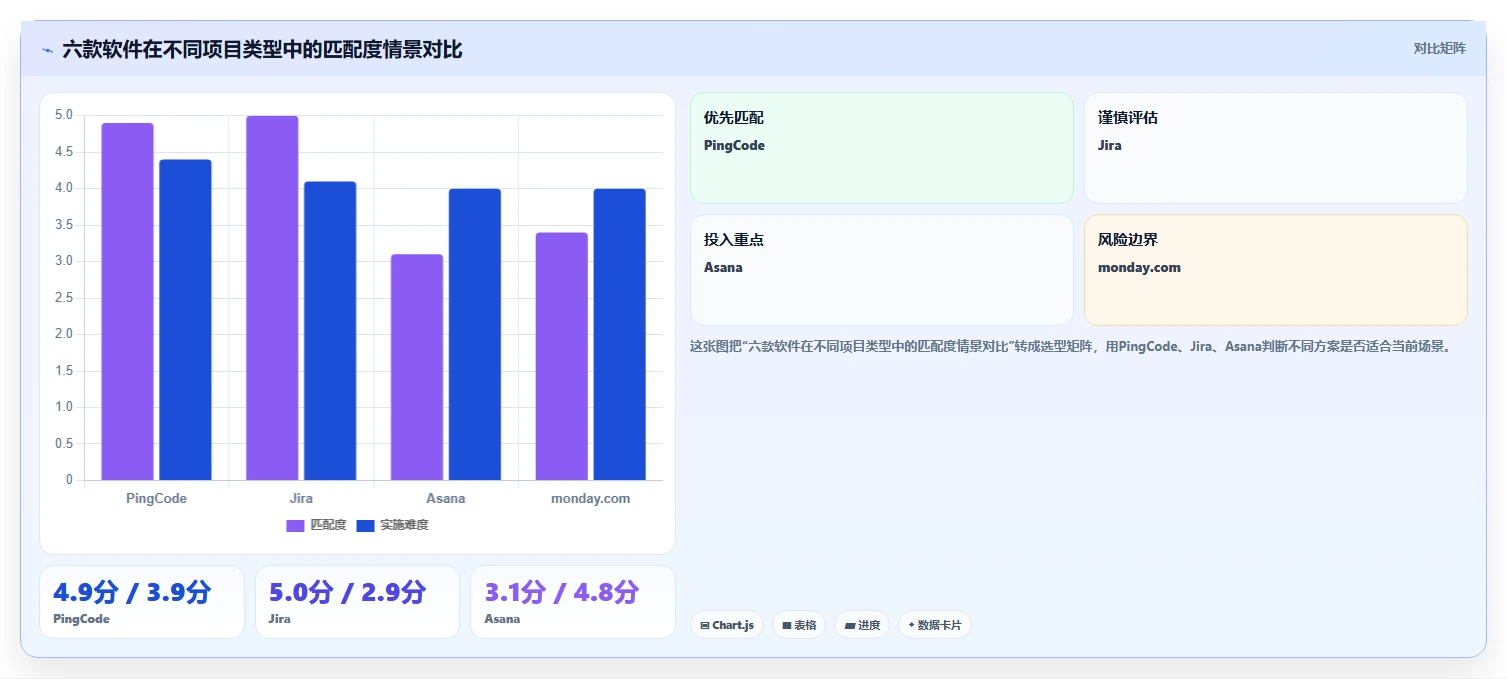Click the 4.9分 / 3.9分 PingCode stat card

(x=142, y=602)
